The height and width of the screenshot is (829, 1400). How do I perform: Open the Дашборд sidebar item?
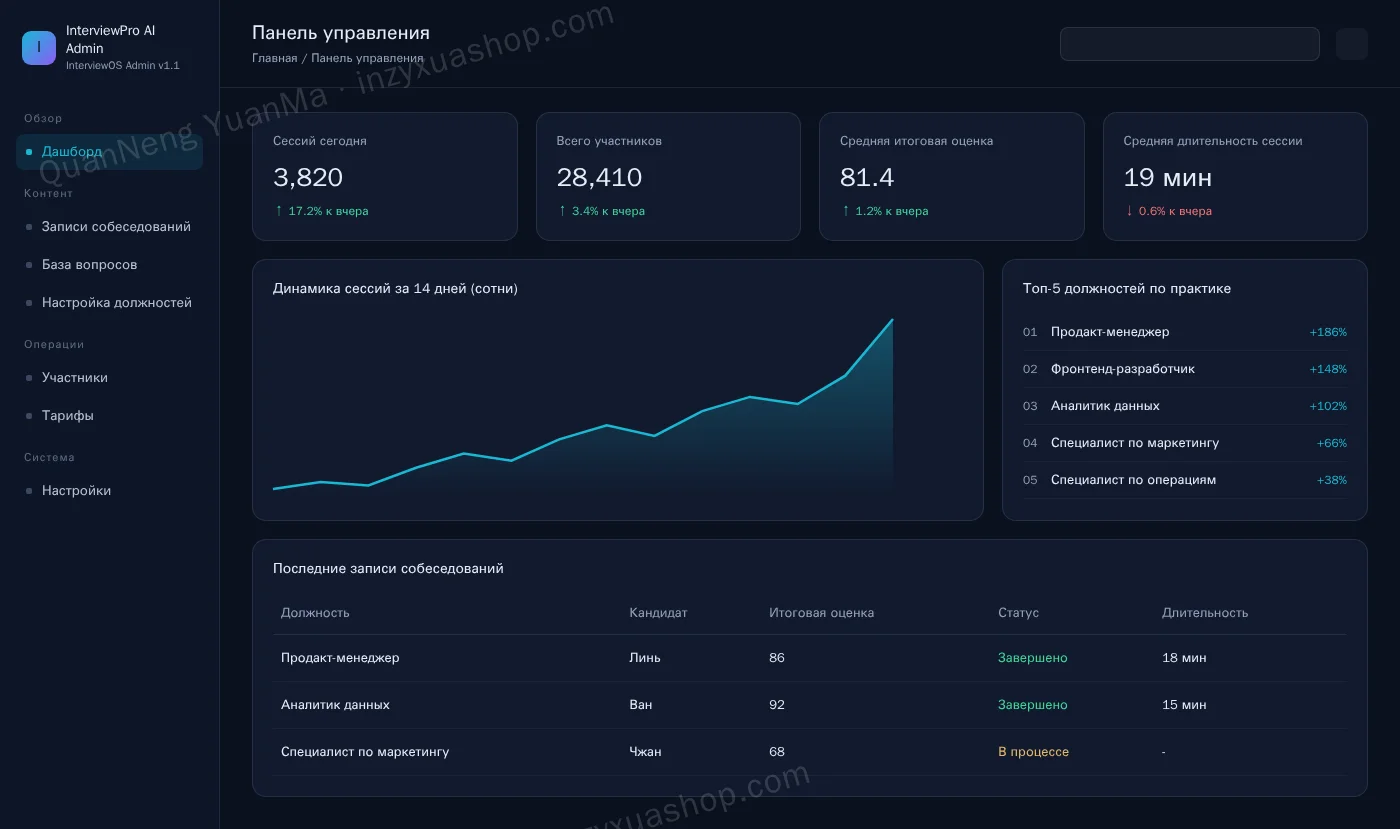coord(110,152)
